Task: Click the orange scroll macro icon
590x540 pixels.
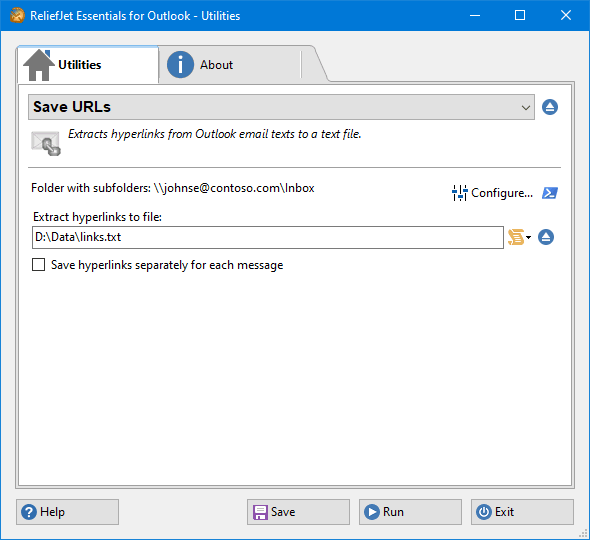Action: pos(516,237)
